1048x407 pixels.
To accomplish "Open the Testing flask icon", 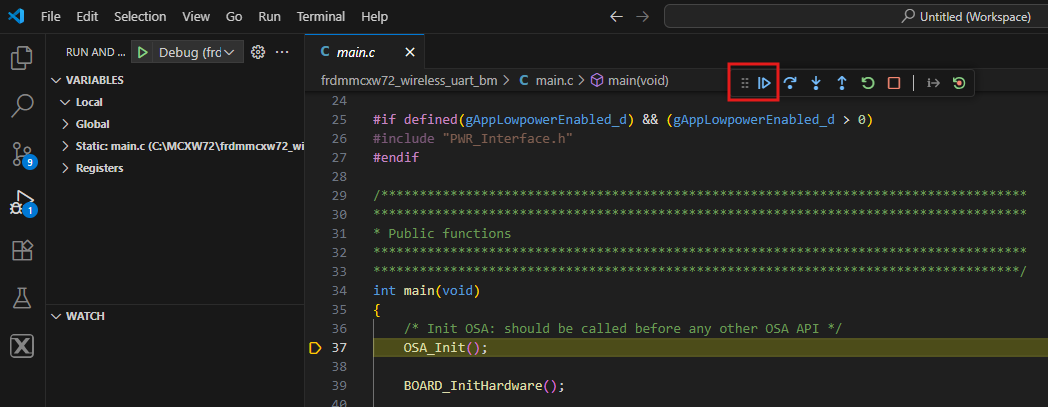I will [x=22, y=298].
